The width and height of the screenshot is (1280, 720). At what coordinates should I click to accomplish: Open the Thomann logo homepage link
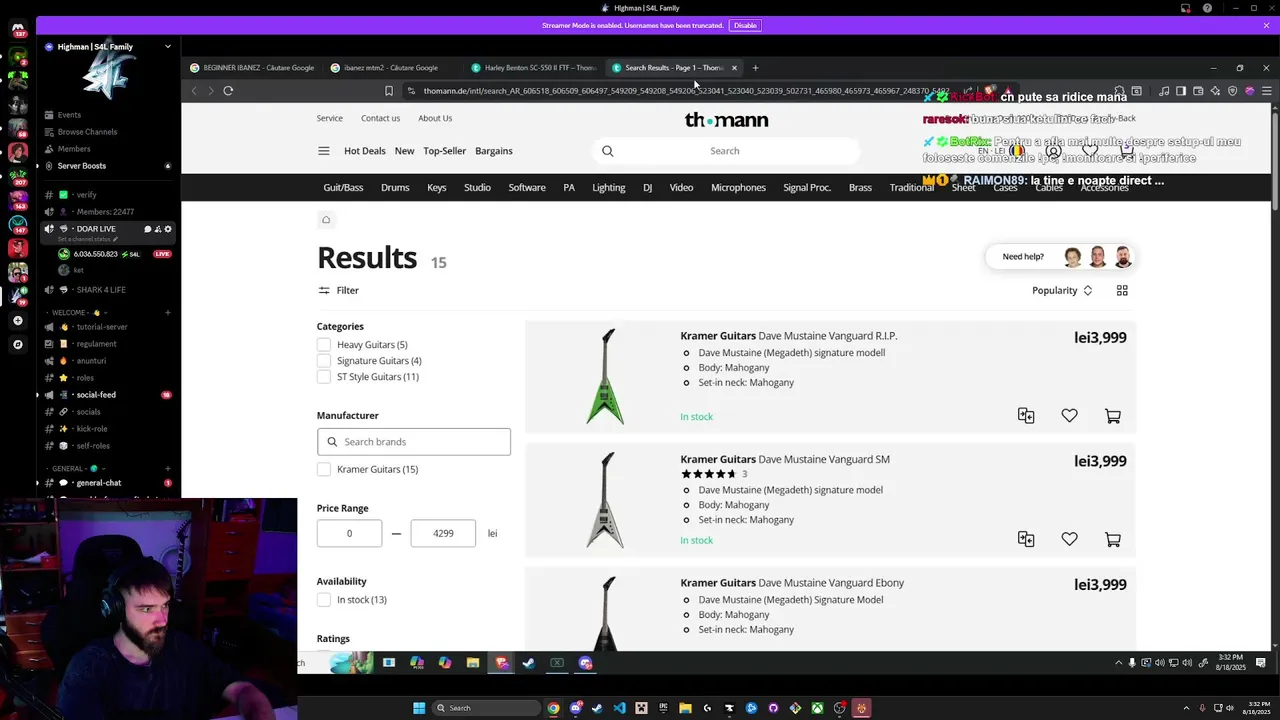click(726, 120)
